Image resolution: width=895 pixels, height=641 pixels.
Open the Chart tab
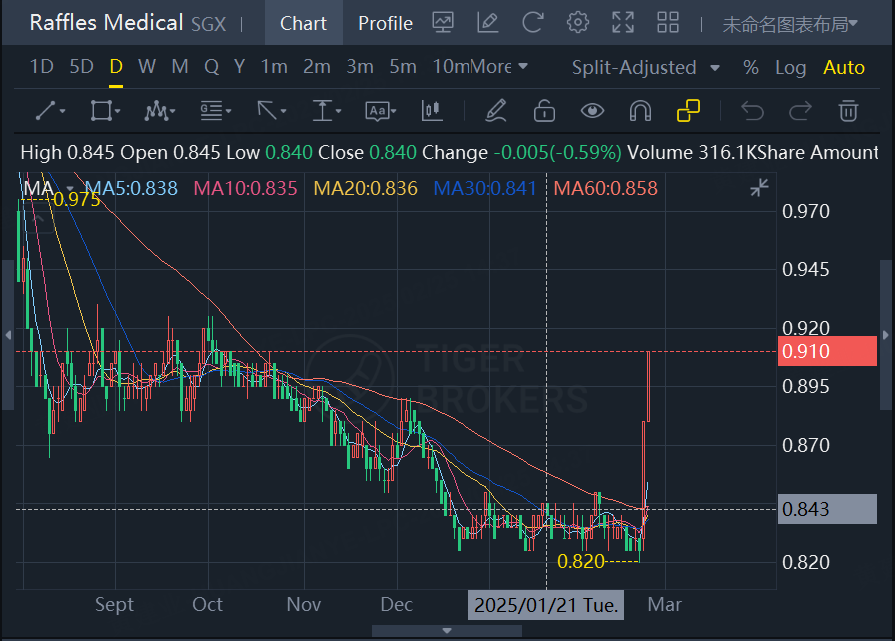(x=303, y=23)
